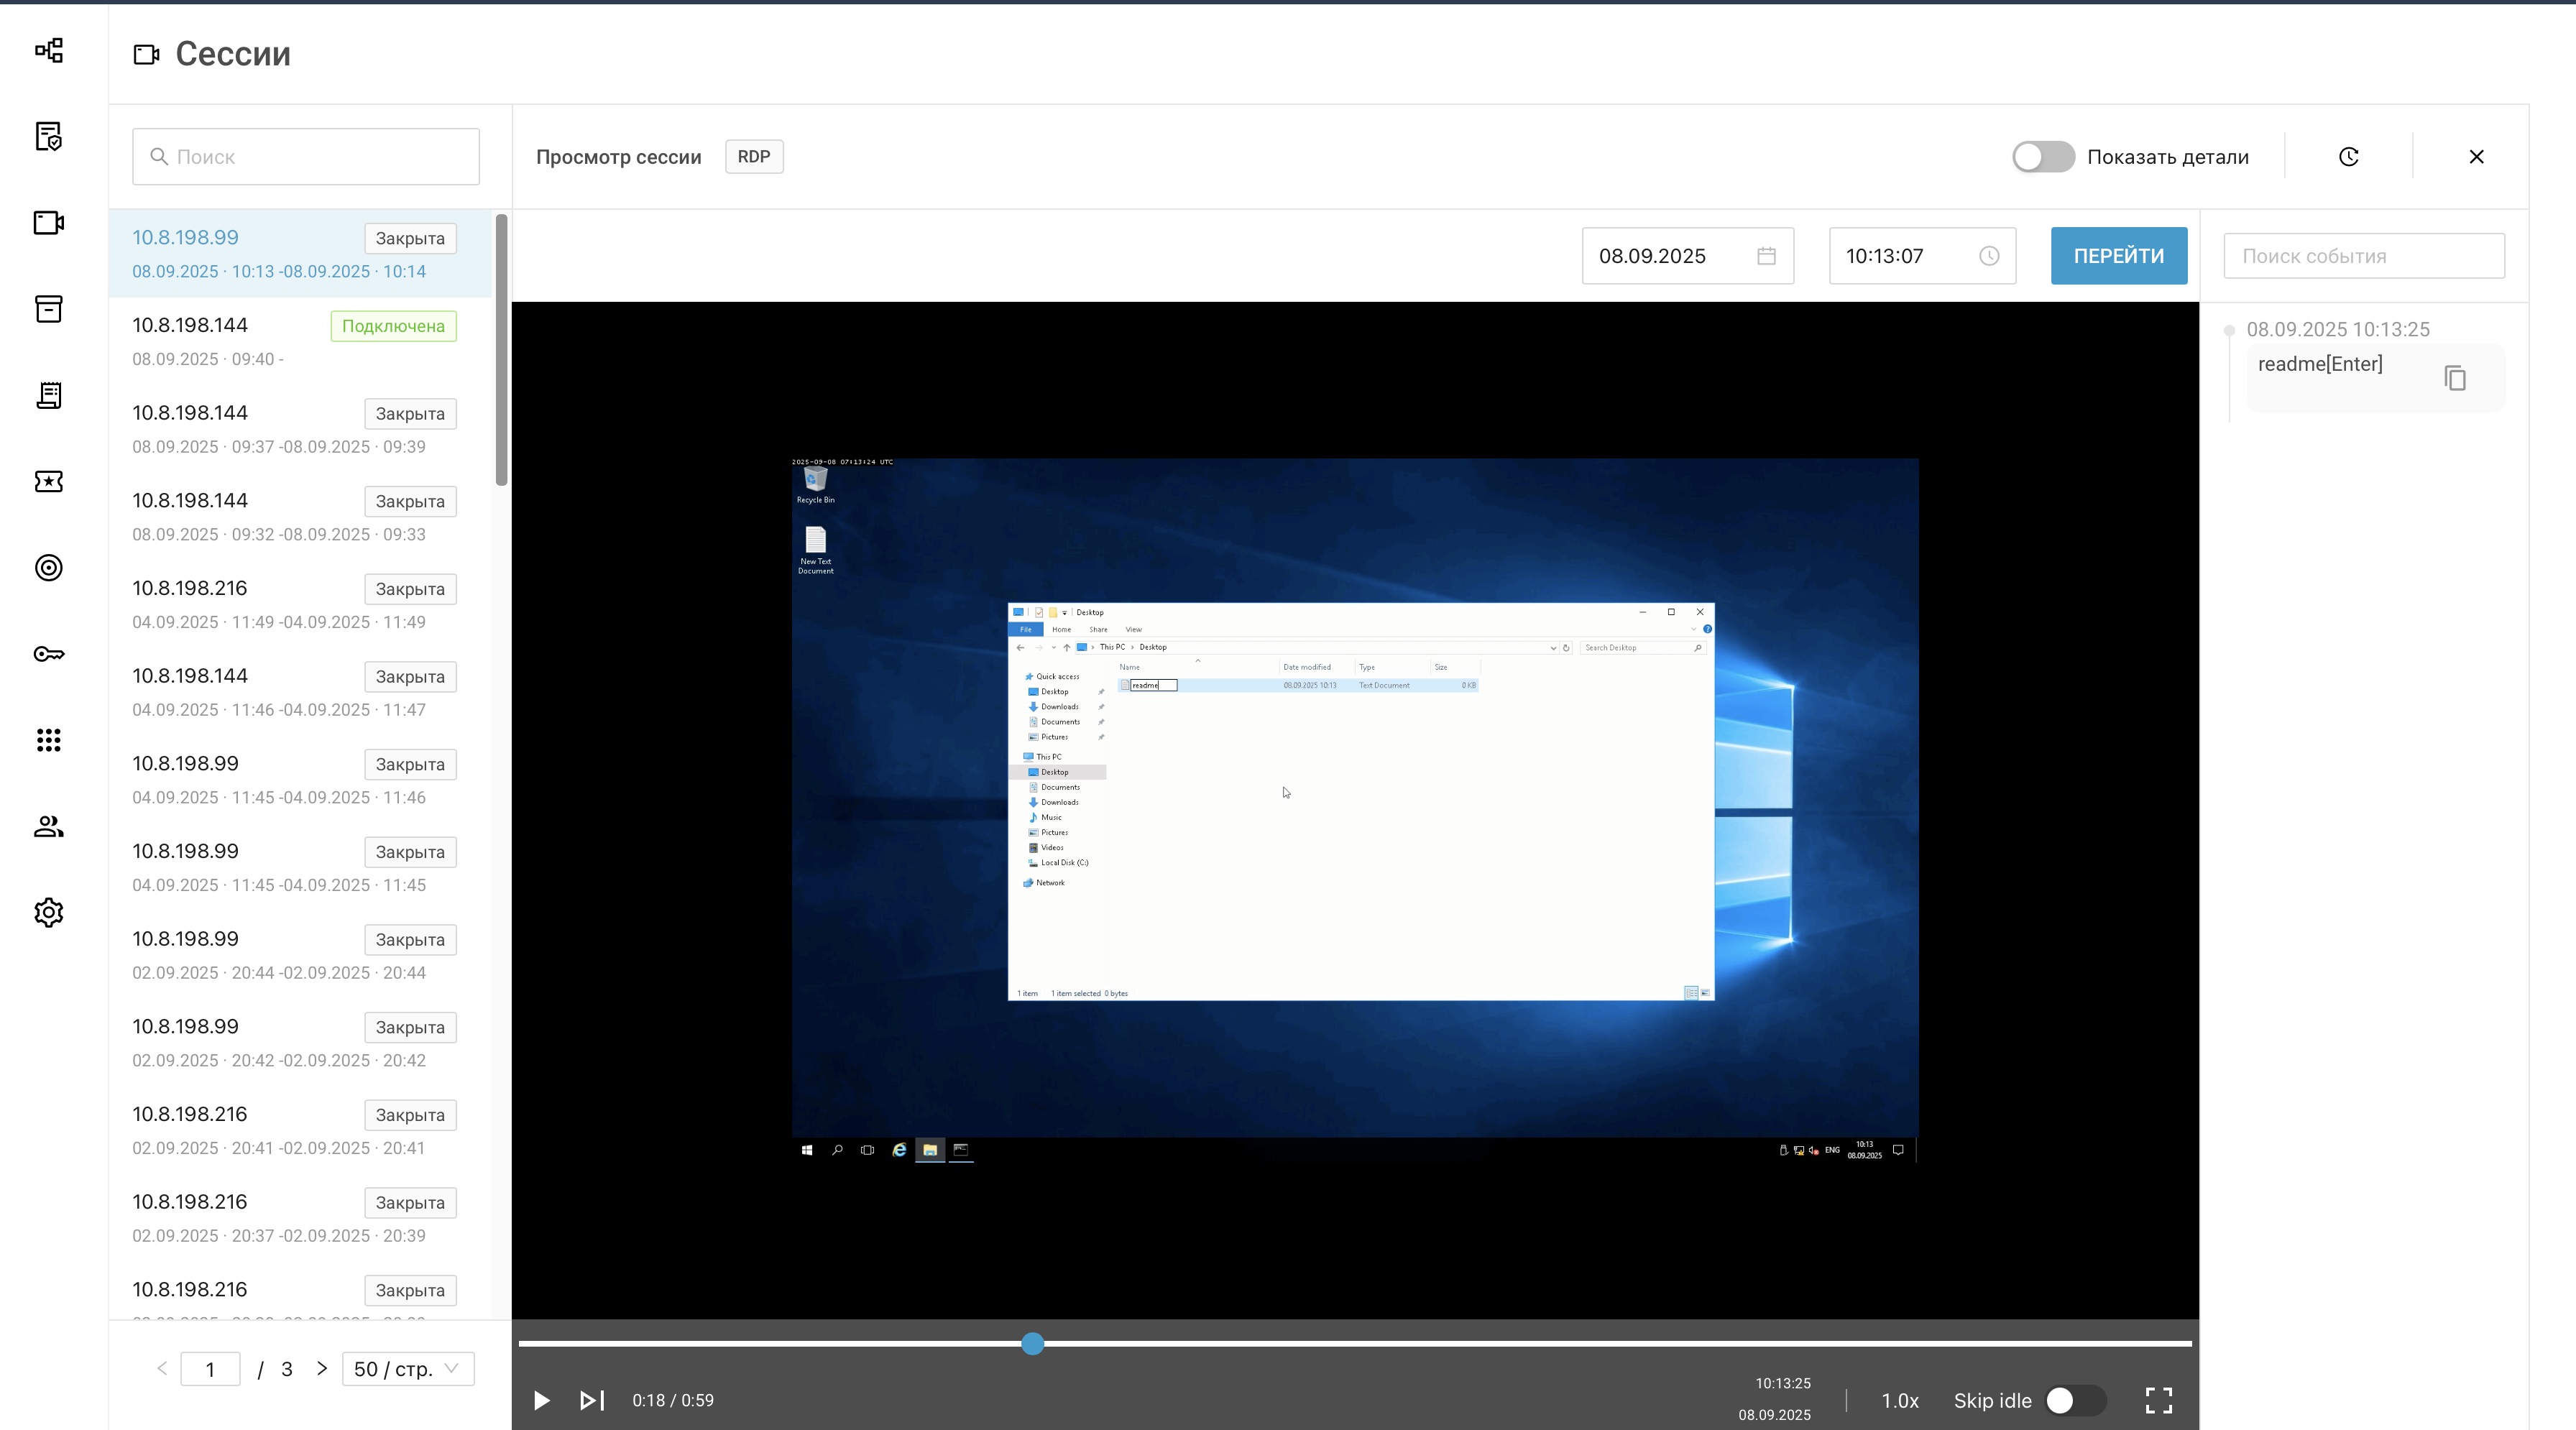The height and width of the screenshot is (1430, 2576).
Task: Click the sessions camera sidebar icon
Action: pos(49,222)
